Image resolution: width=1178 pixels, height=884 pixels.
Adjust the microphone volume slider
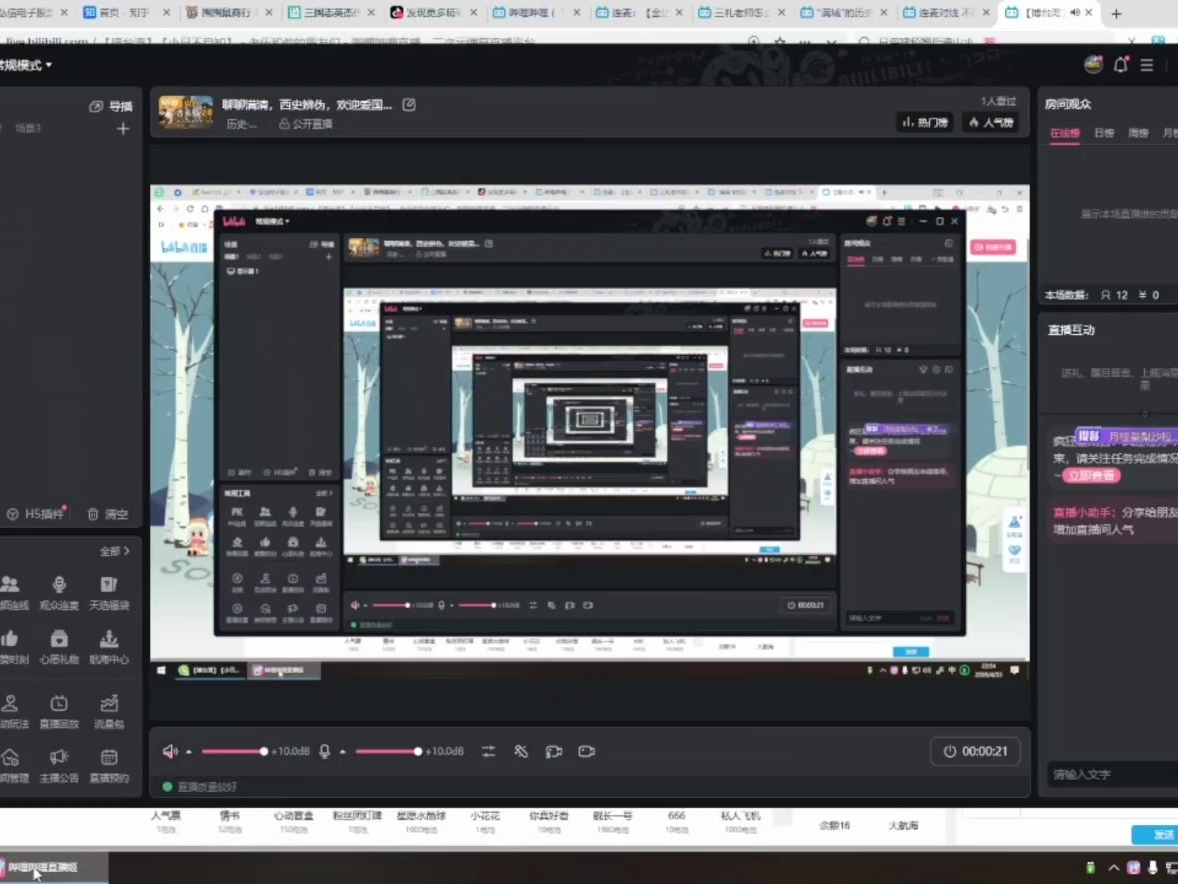click(388, 751)
